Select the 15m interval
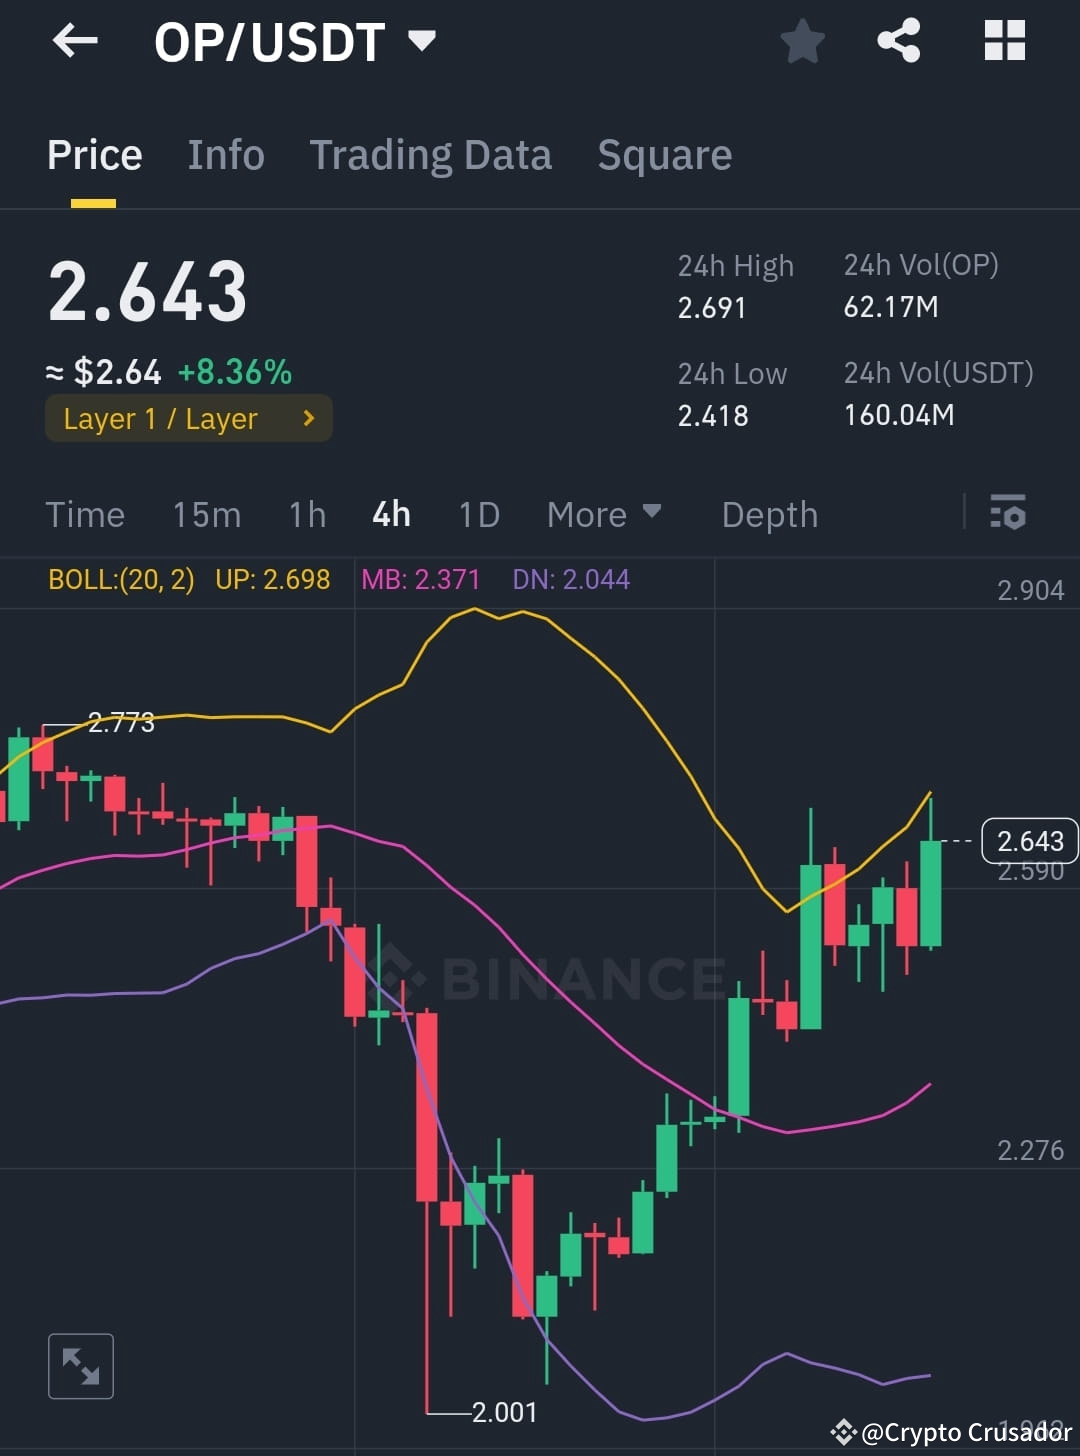 click(x=206, y=514)
